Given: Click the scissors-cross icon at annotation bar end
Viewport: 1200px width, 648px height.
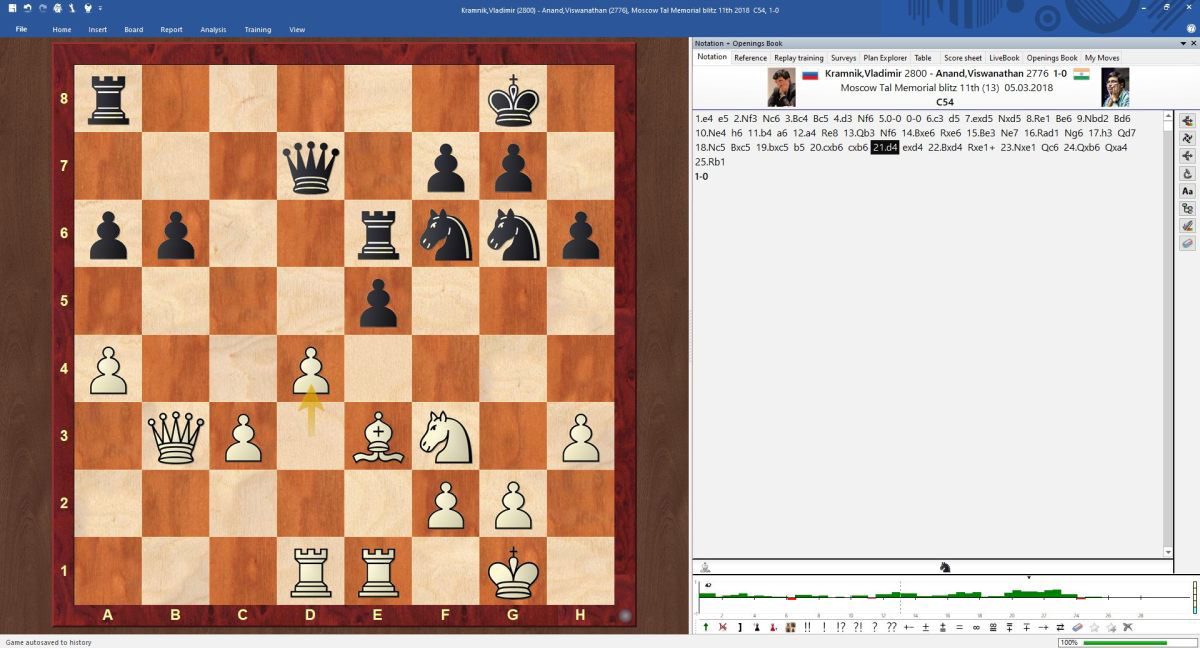Looking at the screenshot, I should [x=1128, y=627].
